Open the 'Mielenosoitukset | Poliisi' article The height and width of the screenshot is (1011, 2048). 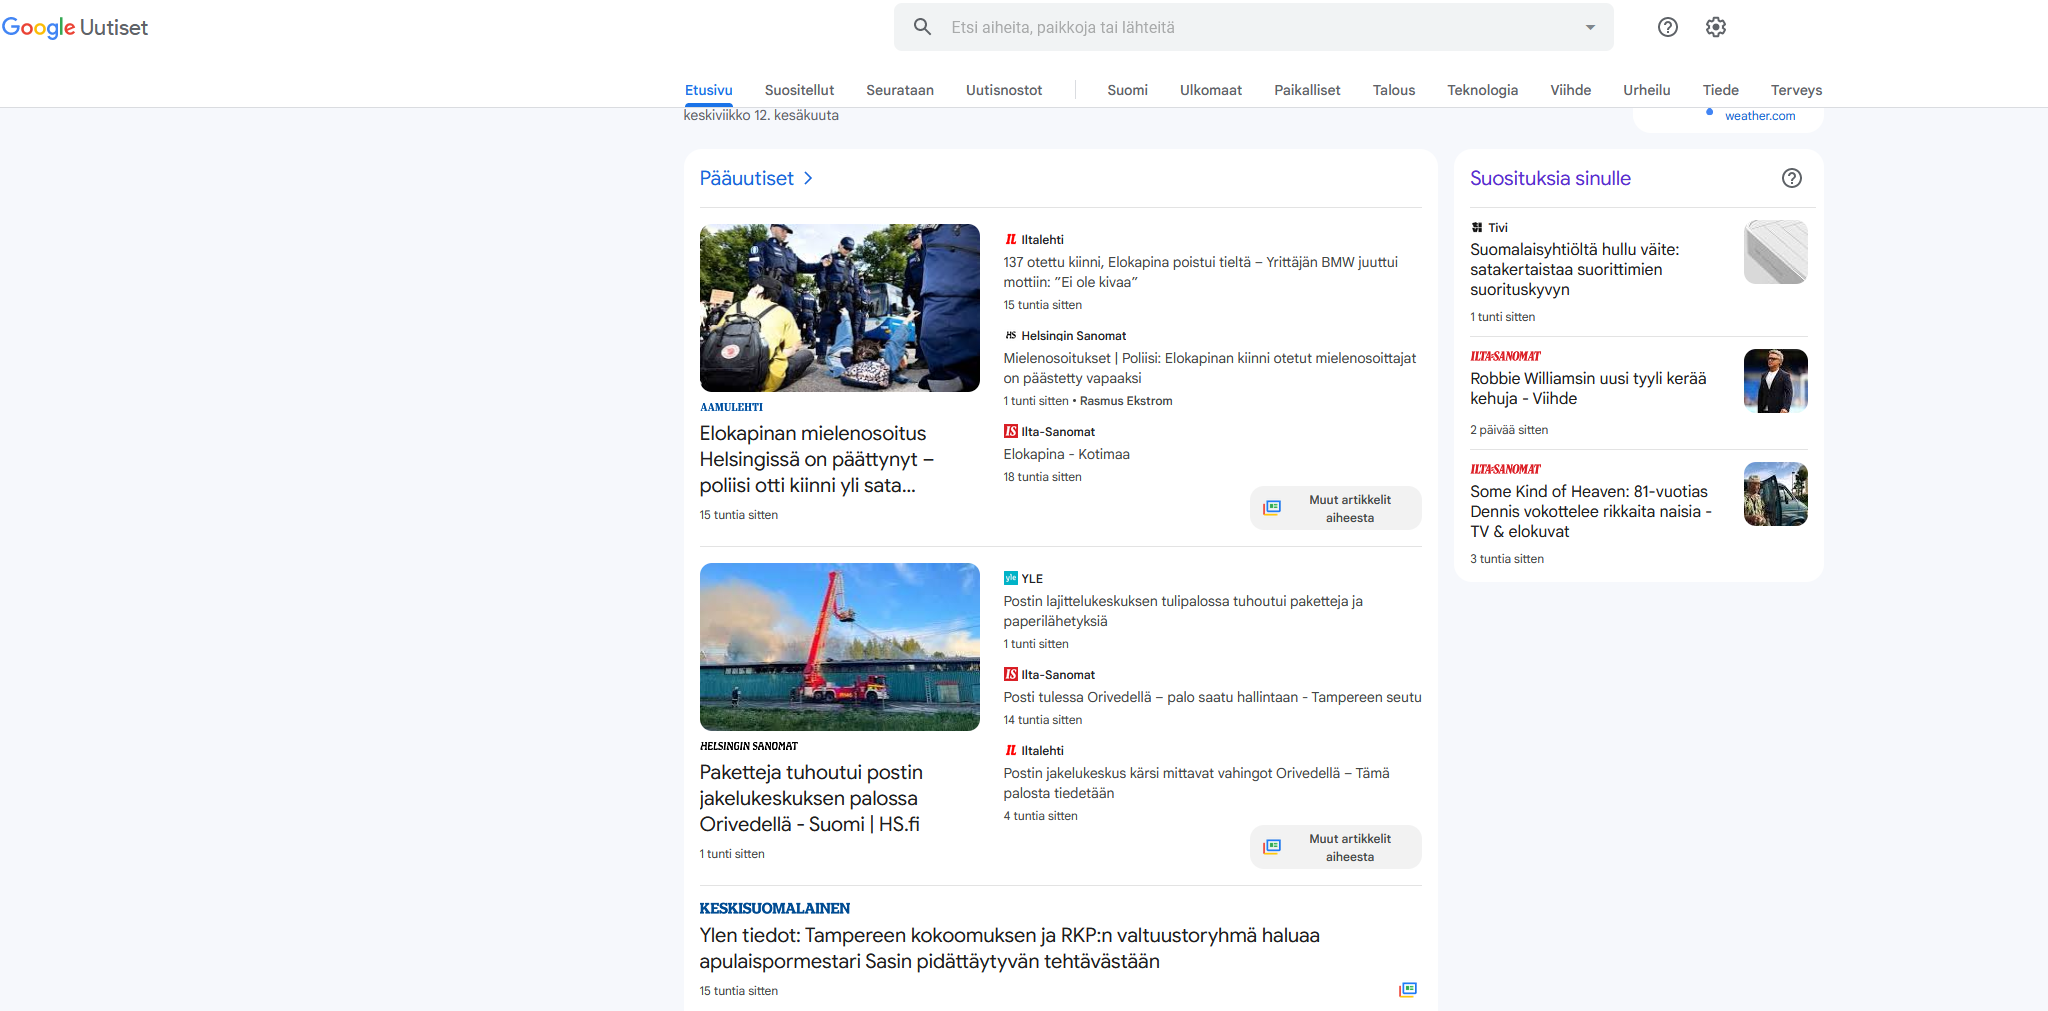(x=1210, y=368)
